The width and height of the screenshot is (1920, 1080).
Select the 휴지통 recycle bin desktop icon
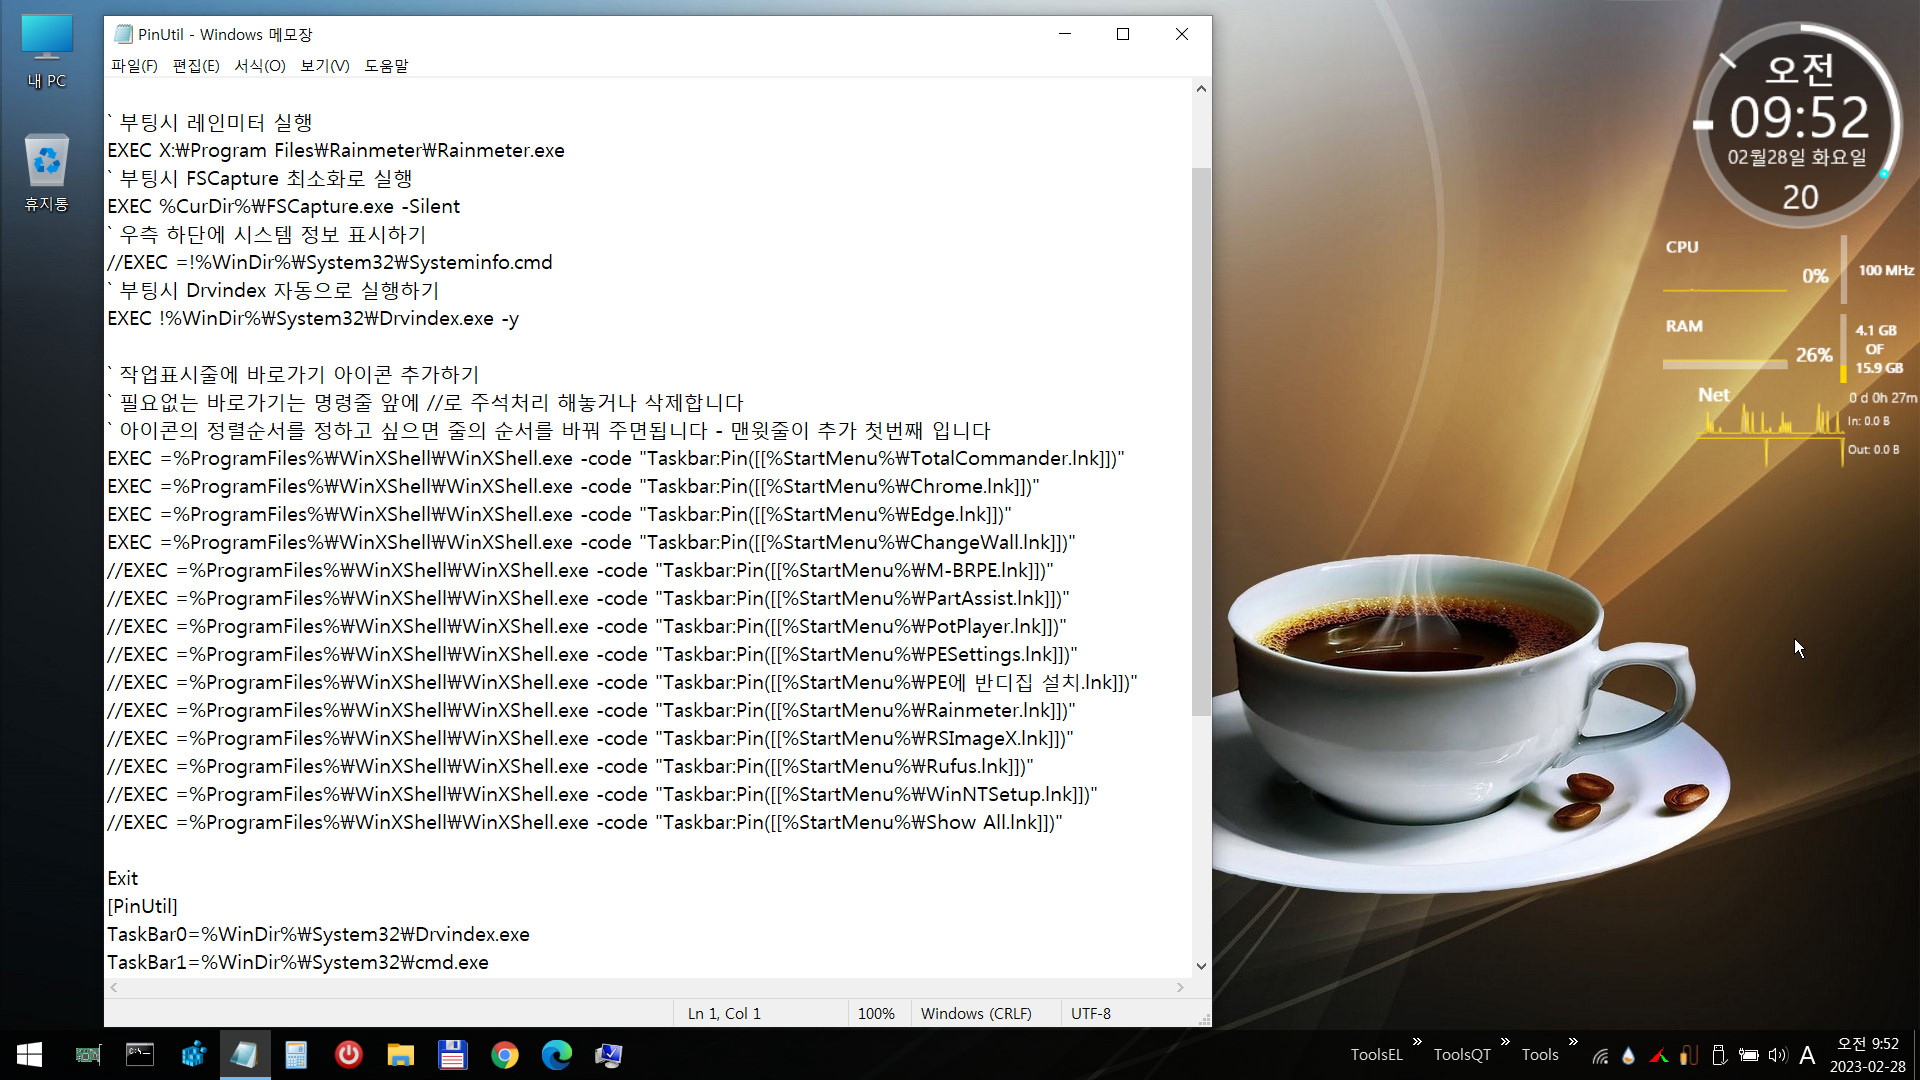(x=47, y=172)
